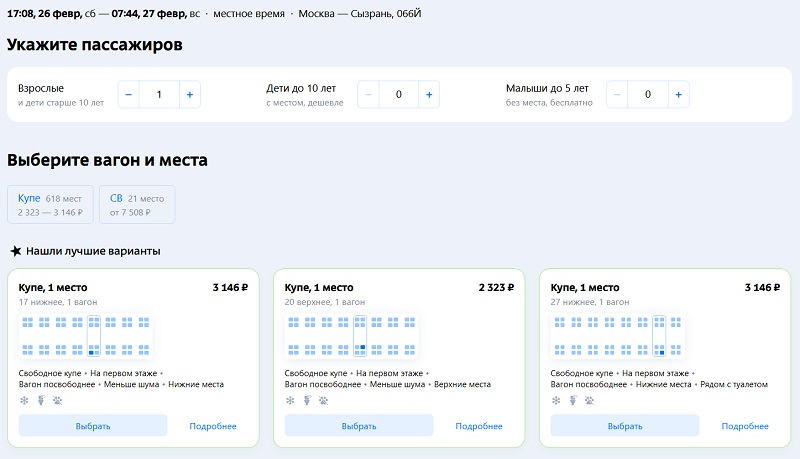Switch to the СВ carriage type tab
Screen dimensions: 800x459
[x=137, y=205]
